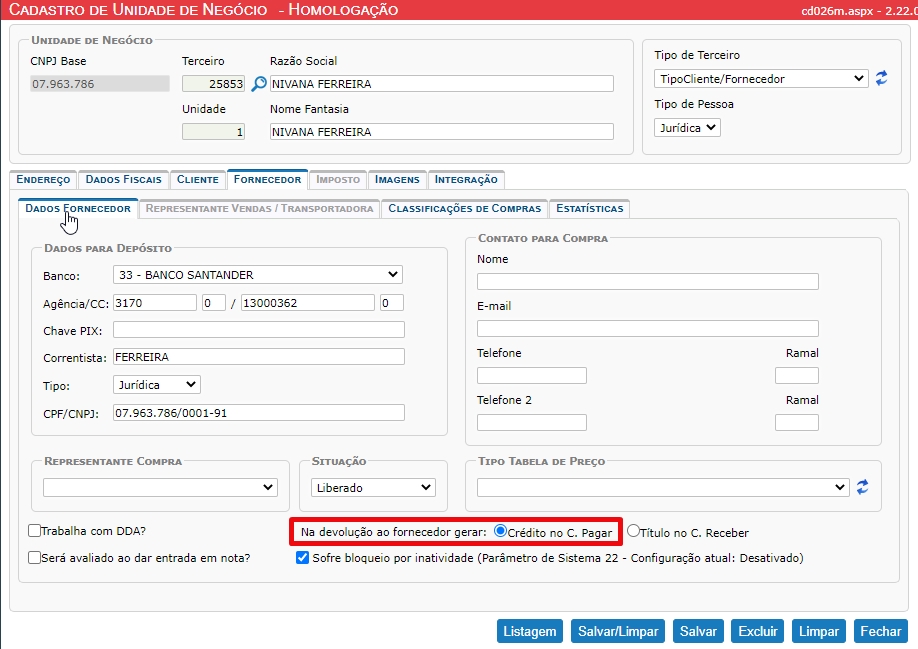918x649 pixels.
Task: Click the account check digit field
Action: click(392, 303)
